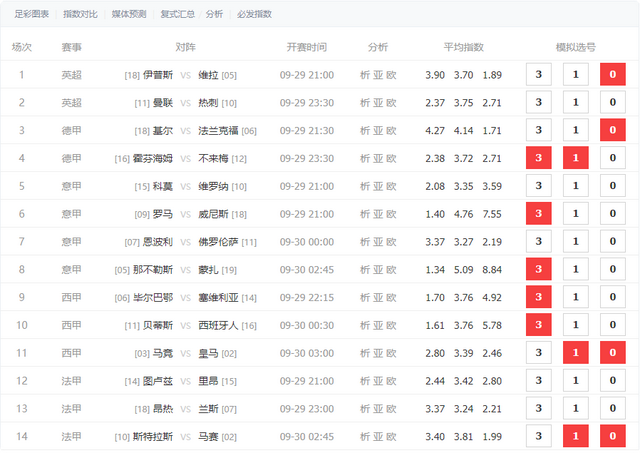Image resolution: width=640 pixels, height=453 pixels.
Task: Click the 平均指数 column header
Action: coord(463,47)
